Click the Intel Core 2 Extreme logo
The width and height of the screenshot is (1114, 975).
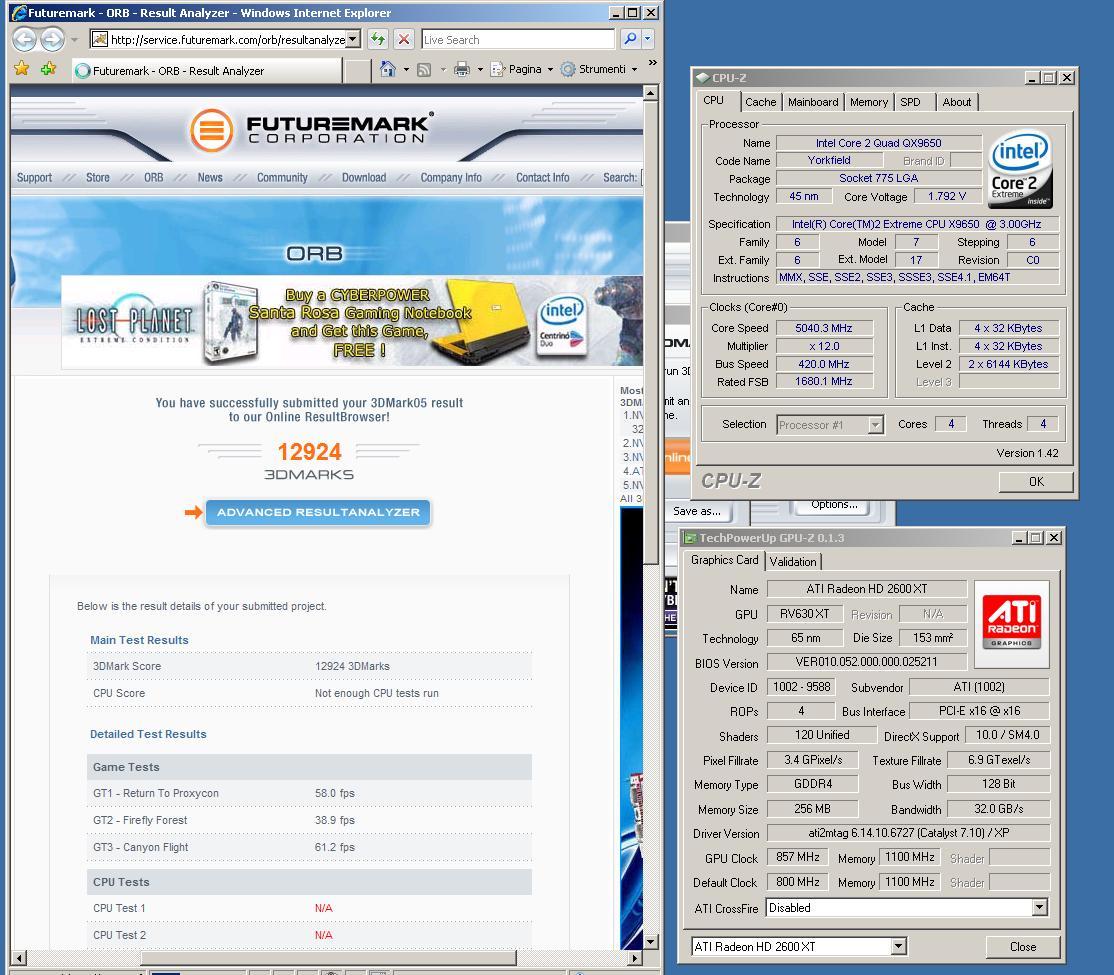[x=1020, y=168]
